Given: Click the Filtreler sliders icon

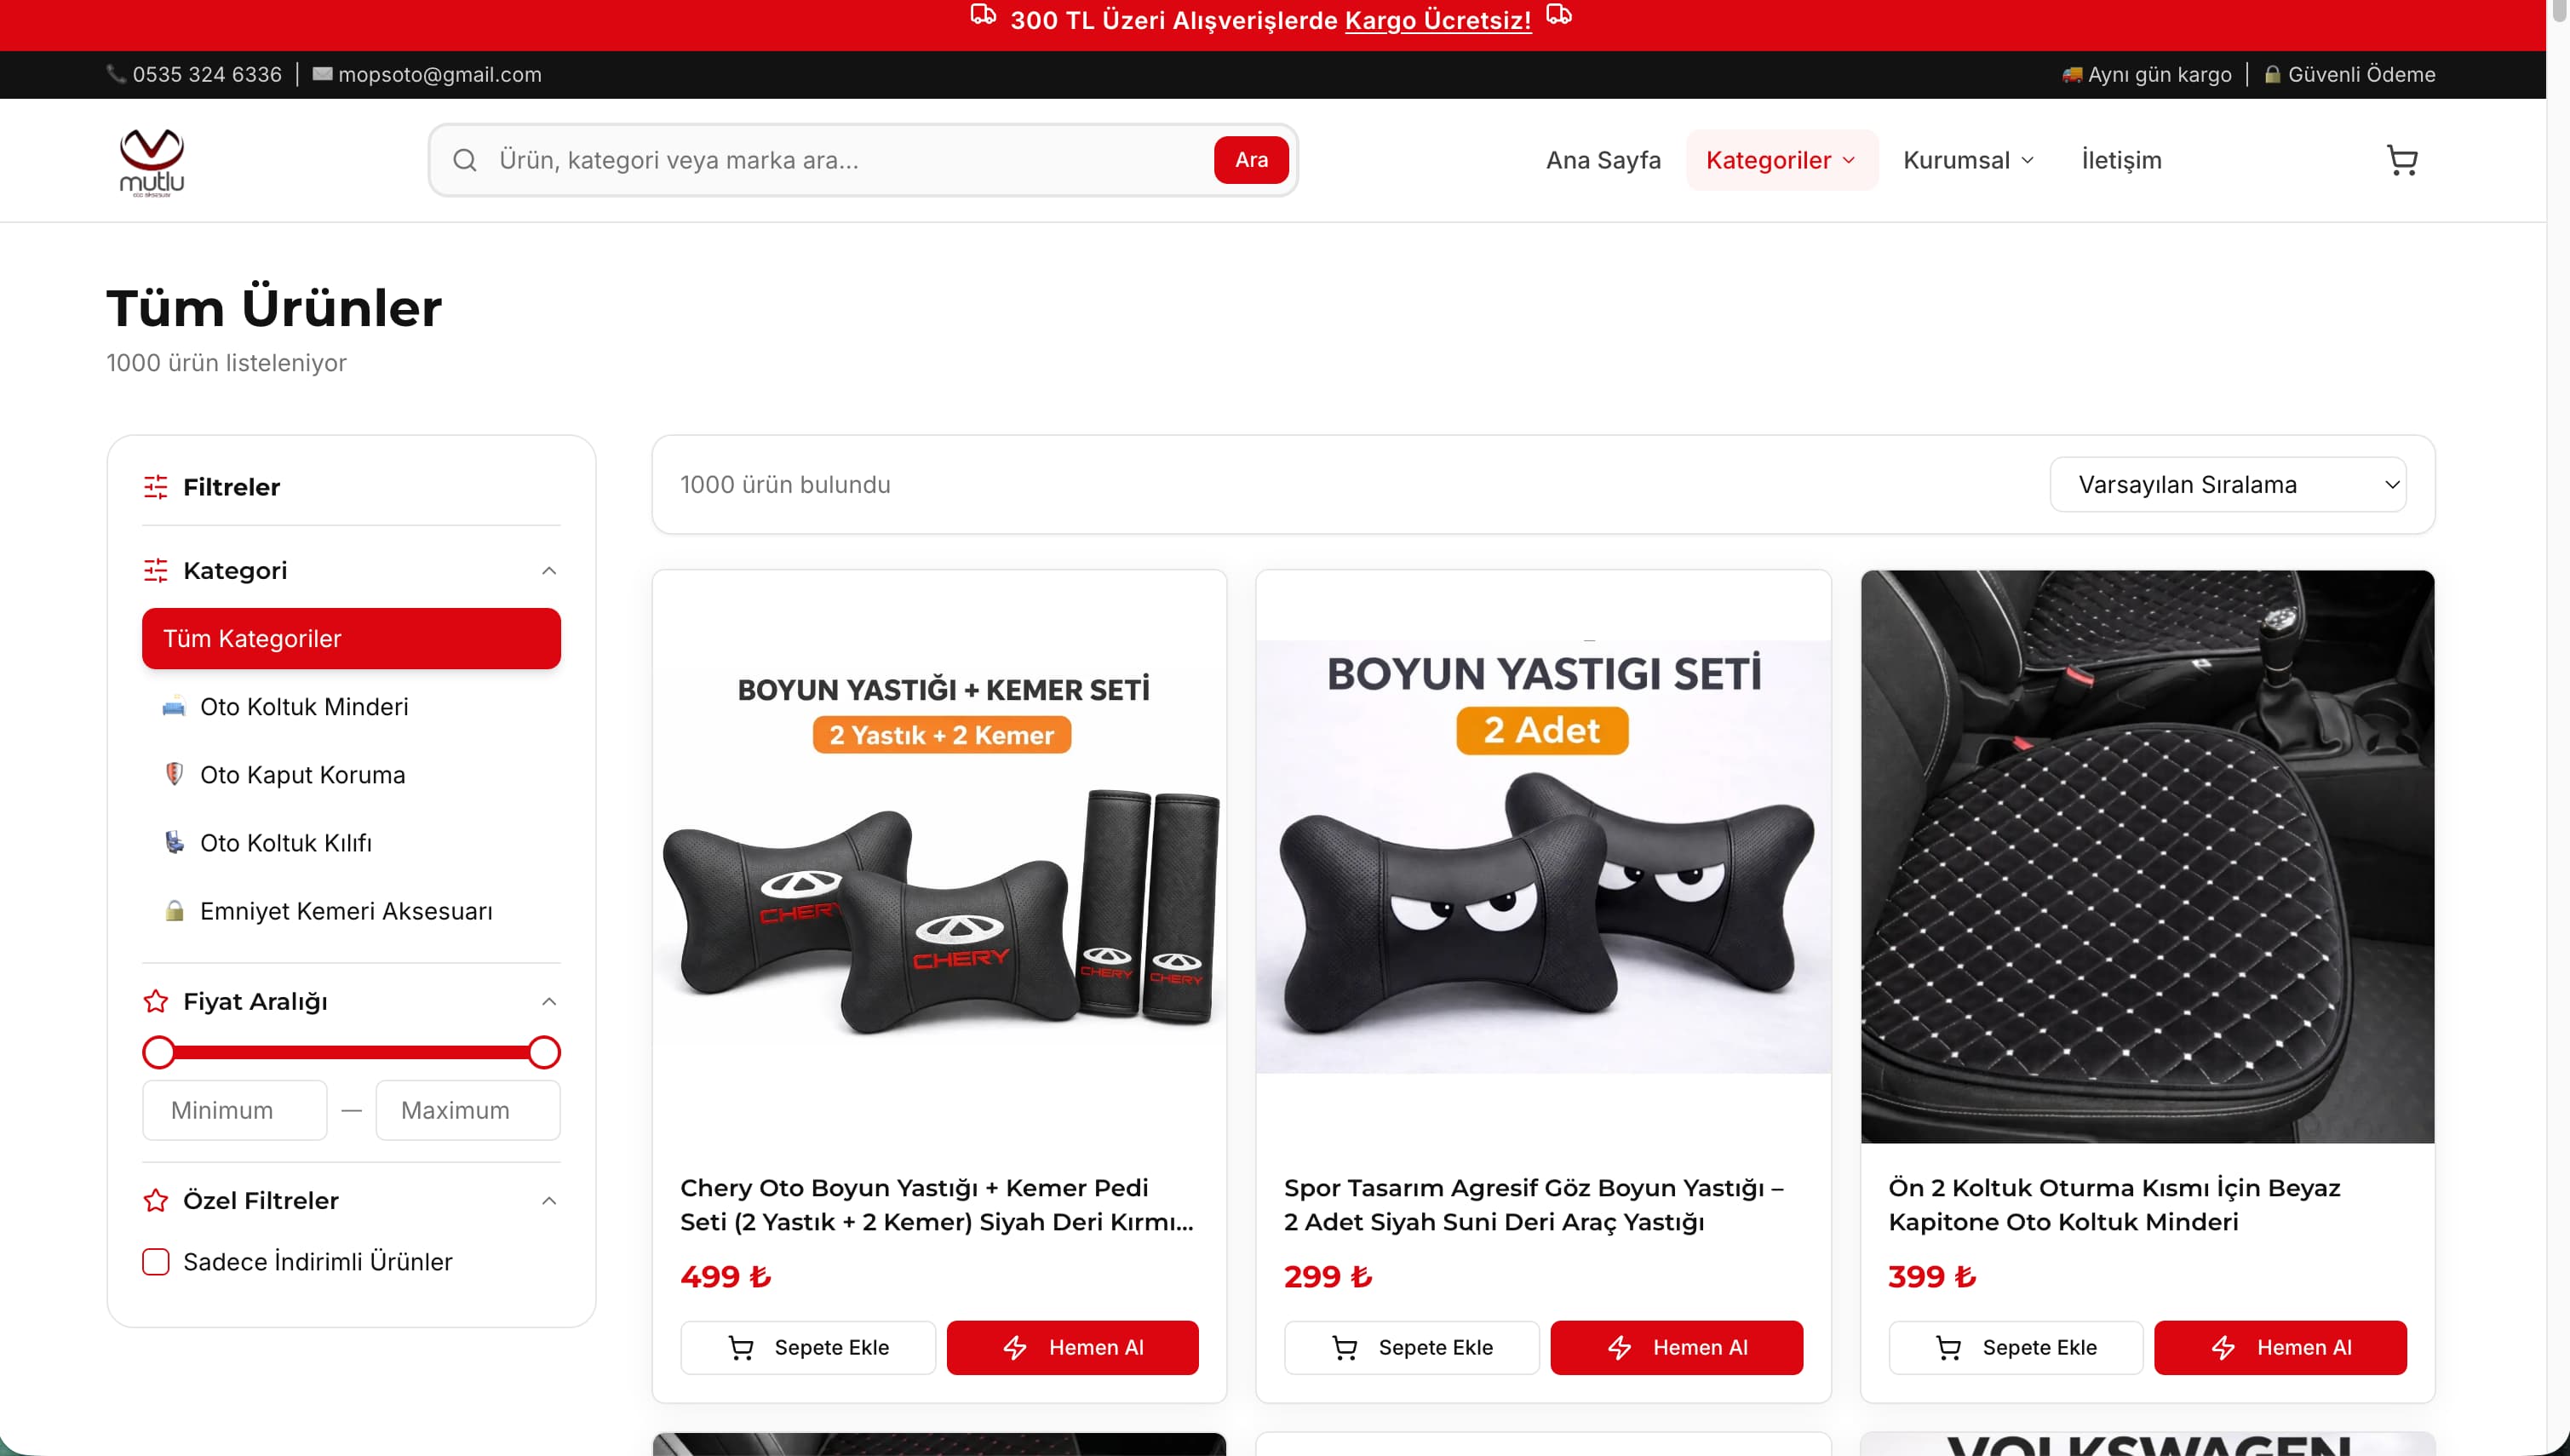Looking at the screenshot, I should [156, 487].
